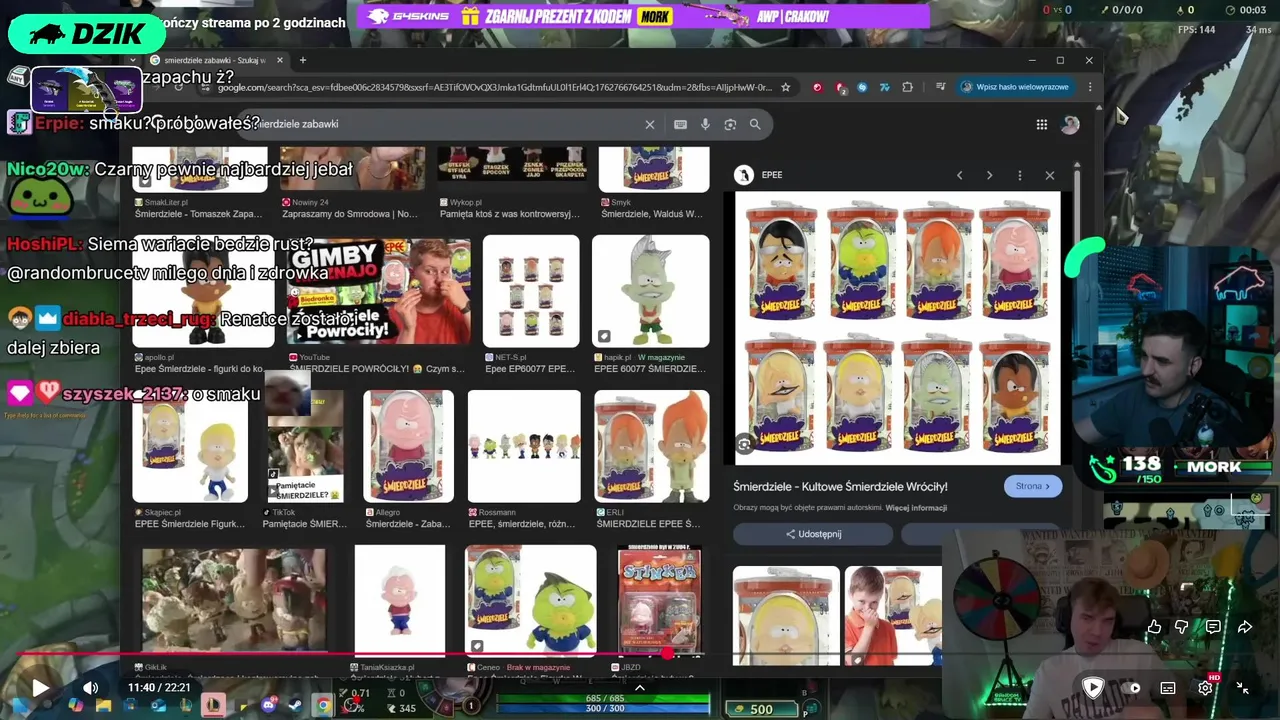This screenshot has height=720, width=1280.
Task: Open the Google account avatar
Action: (1070, 124)
